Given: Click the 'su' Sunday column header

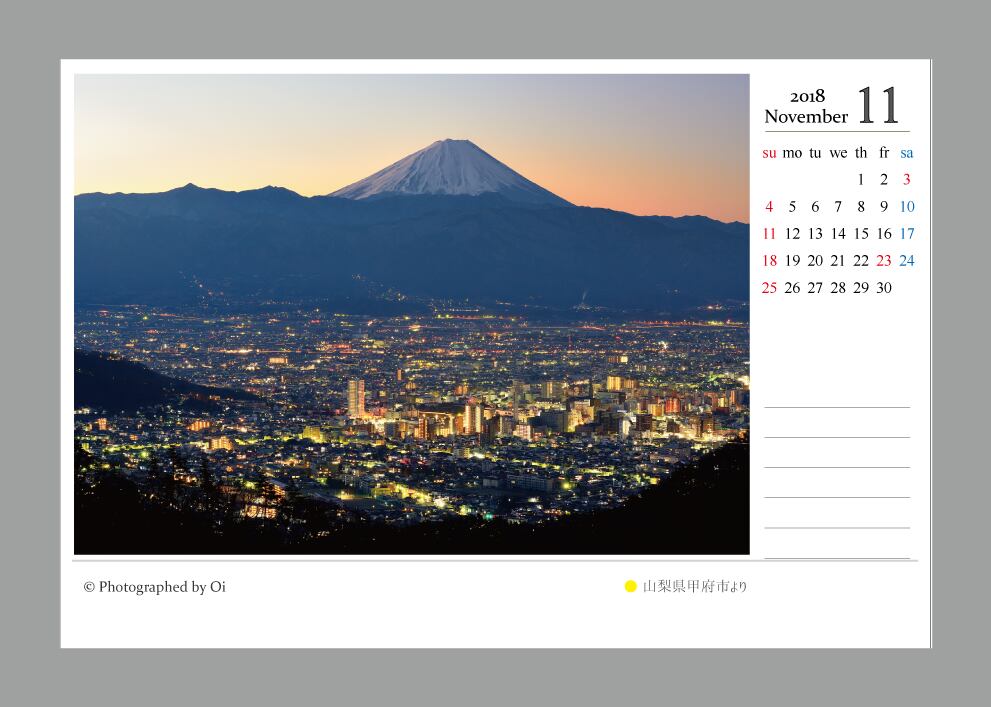Looking at the screenshot, I should (769, 153).
